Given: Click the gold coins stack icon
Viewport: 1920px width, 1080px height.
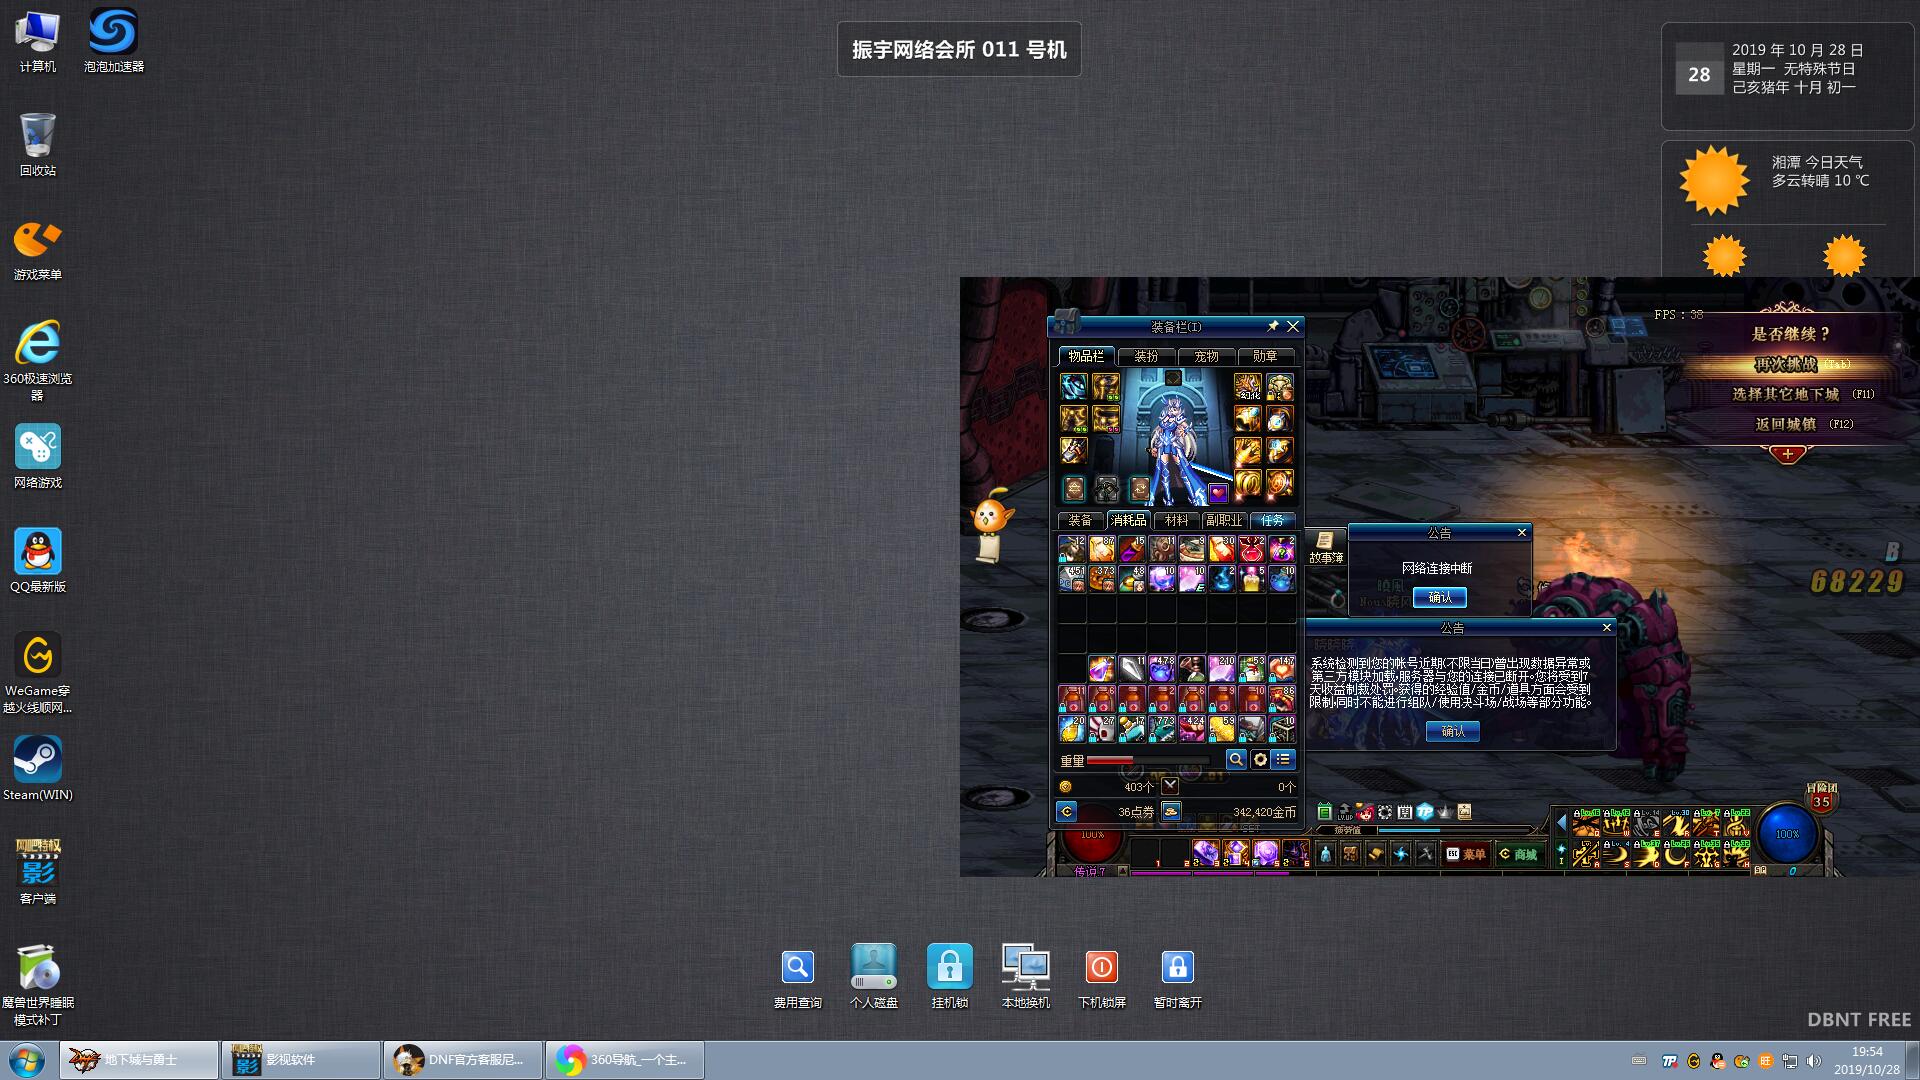Looking at the screenshot, I should (1170, 811).
